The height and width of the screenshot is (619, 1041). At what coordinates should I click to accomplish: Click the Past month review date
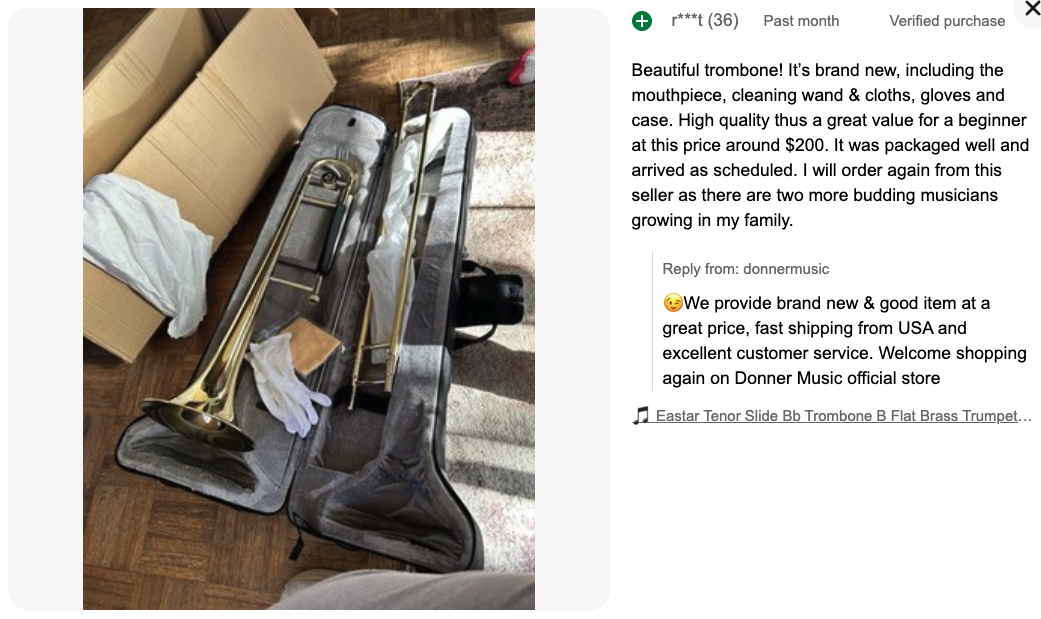point(801,21)
